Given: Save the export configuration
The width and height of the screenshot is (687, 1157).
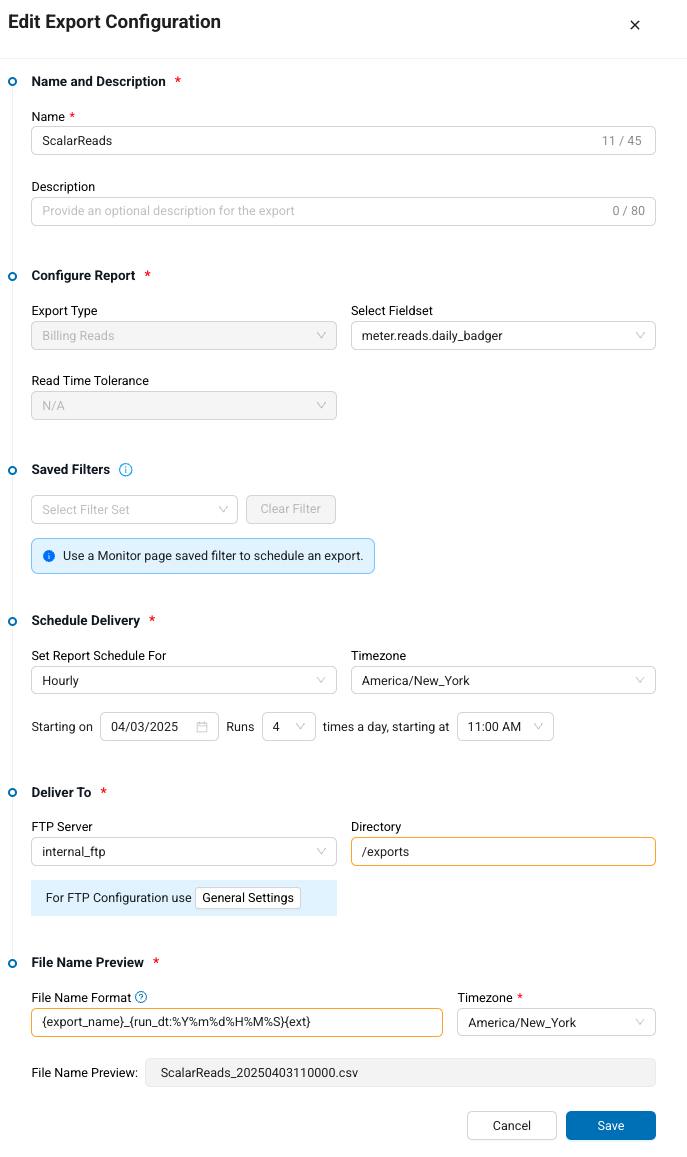Looking at the screenshot, I should coord(611,1126).
